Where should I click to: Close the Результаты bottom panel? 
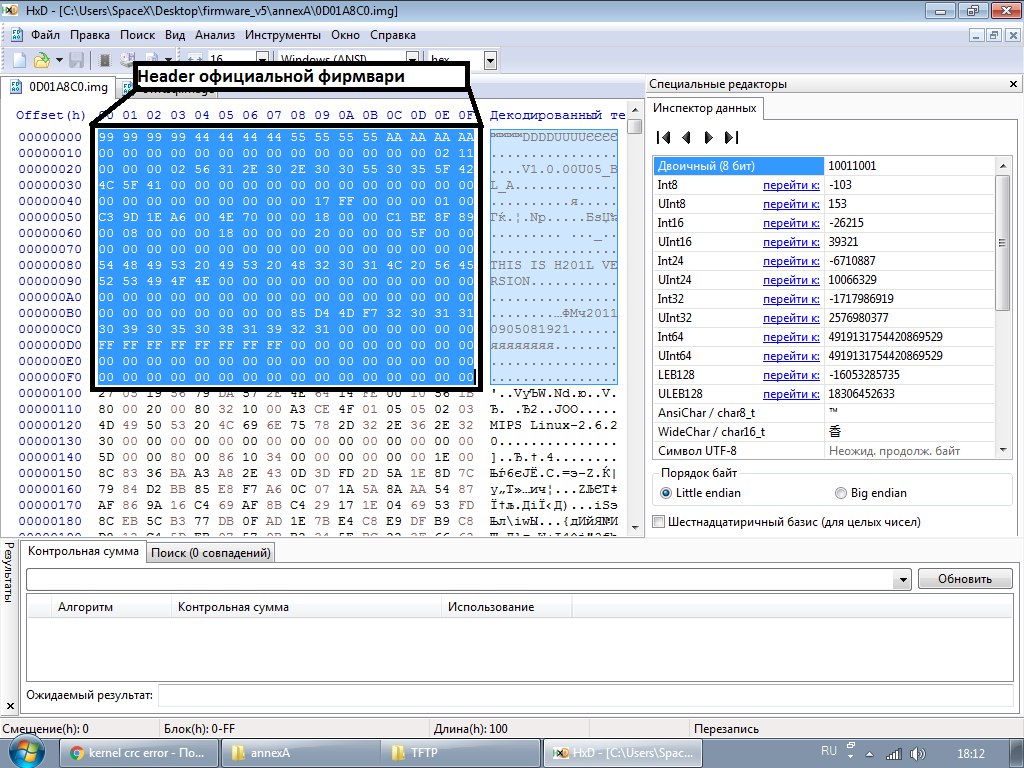click(10, 705)
